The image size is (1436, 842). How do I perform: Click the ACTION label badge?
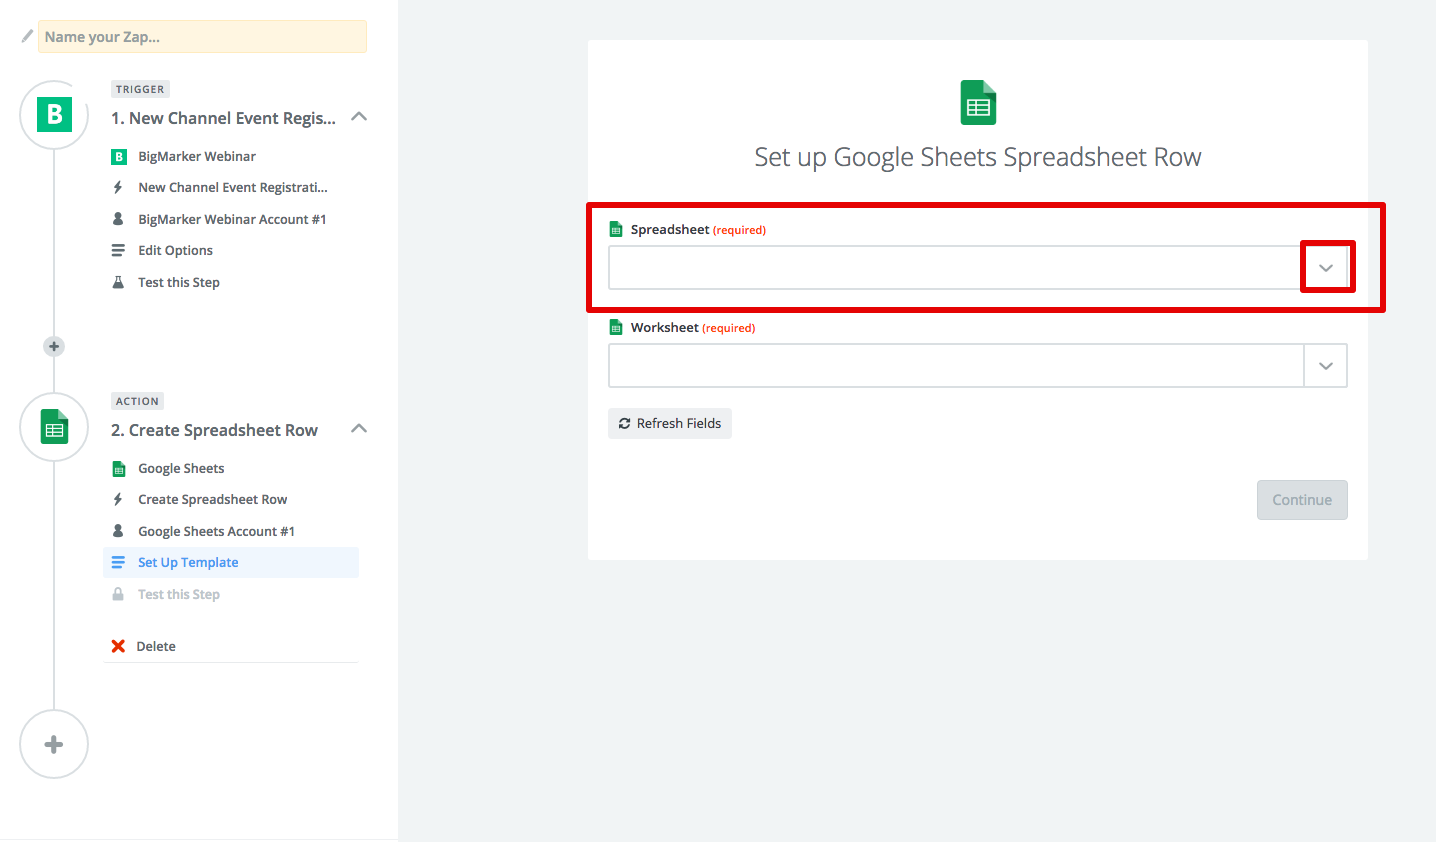click(x=137, y=401)
